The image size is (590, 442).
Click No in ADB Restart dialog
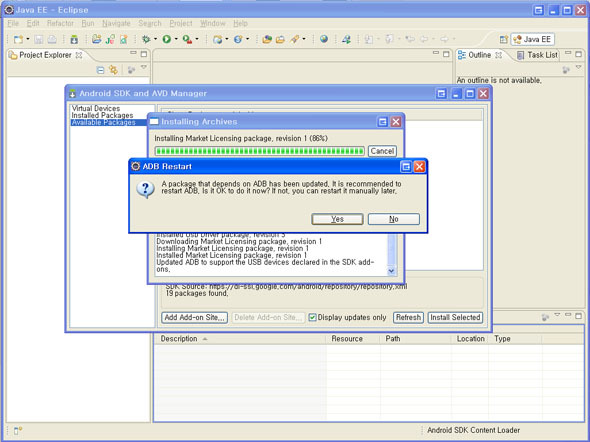[x=394, y=219]
